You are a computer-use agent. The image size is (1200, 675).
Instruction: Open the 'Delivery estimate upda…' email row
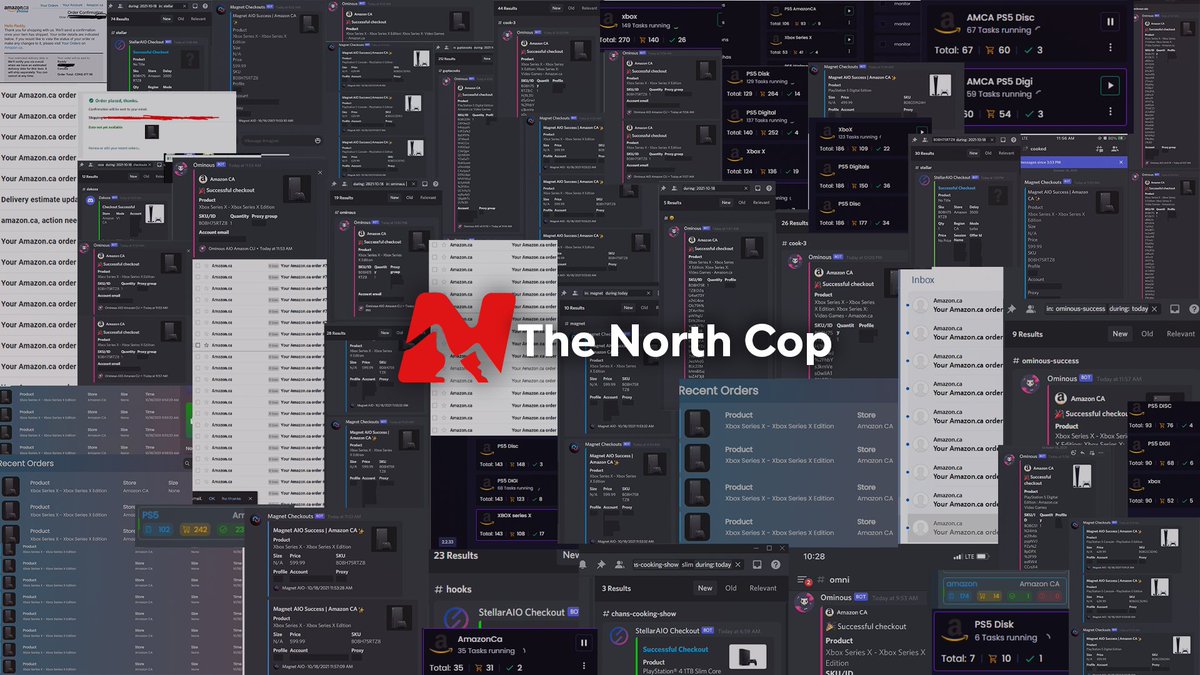[39, 199]
